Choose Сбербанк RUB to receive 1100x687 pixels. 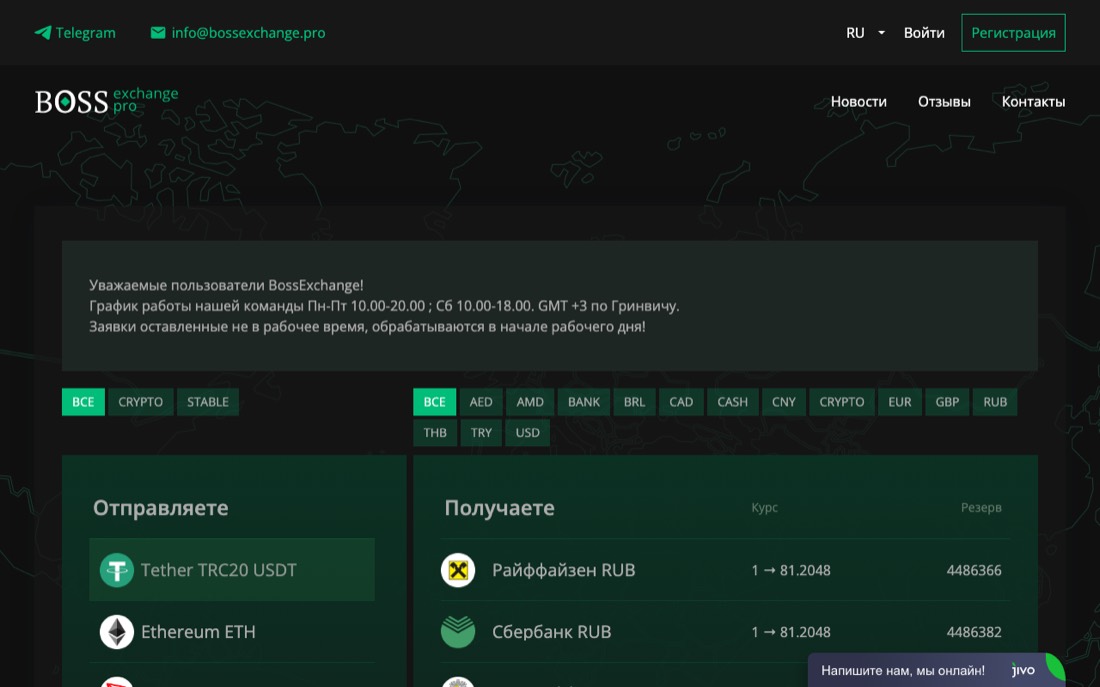coord(725,632)
